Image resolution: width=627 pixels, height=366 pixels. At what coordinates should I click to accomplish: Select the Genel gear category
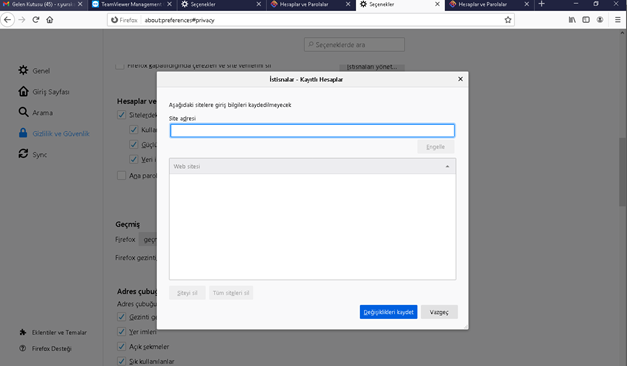click(x=34, y=70)
